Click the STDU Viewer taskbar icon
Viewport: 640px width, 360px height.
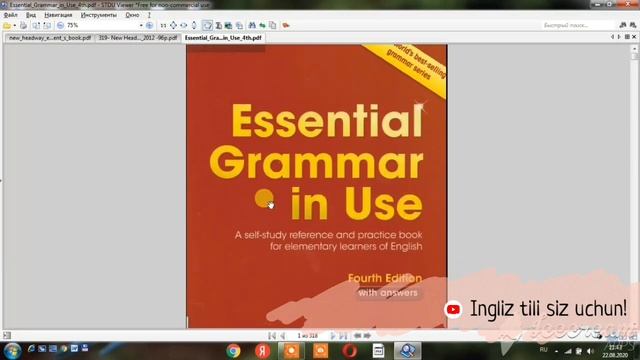(407, 351)
